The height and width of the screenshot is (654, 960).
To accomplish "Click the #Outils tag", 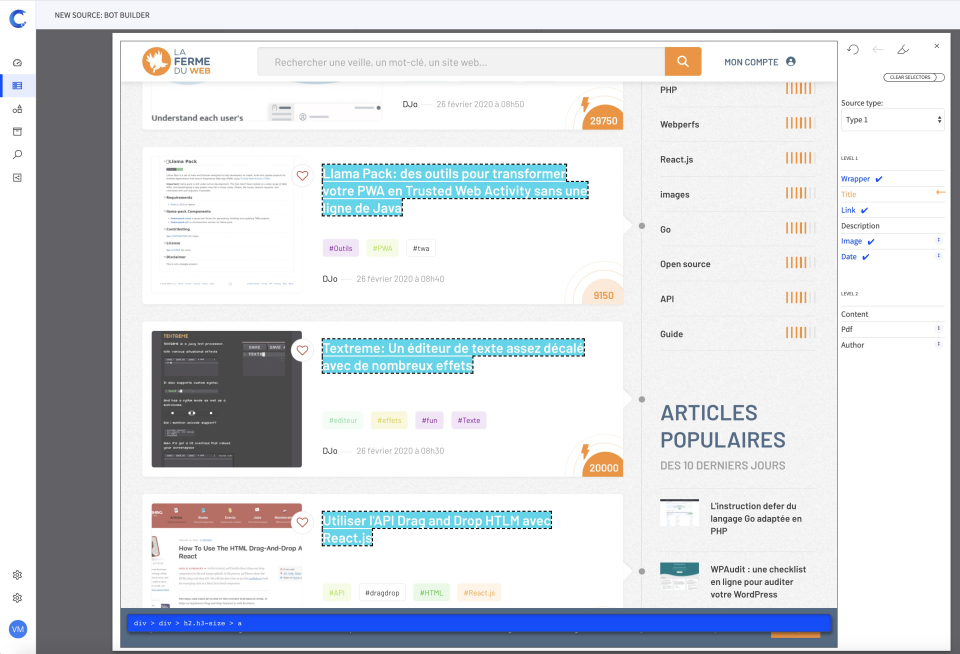I will (x=340, y=248).
